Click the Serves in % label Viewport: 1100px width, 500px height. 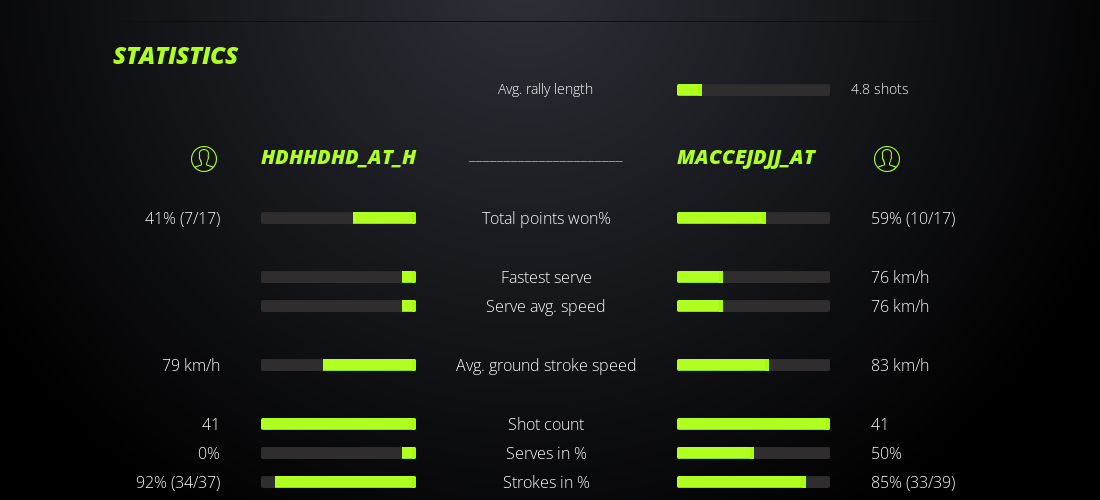546,453
